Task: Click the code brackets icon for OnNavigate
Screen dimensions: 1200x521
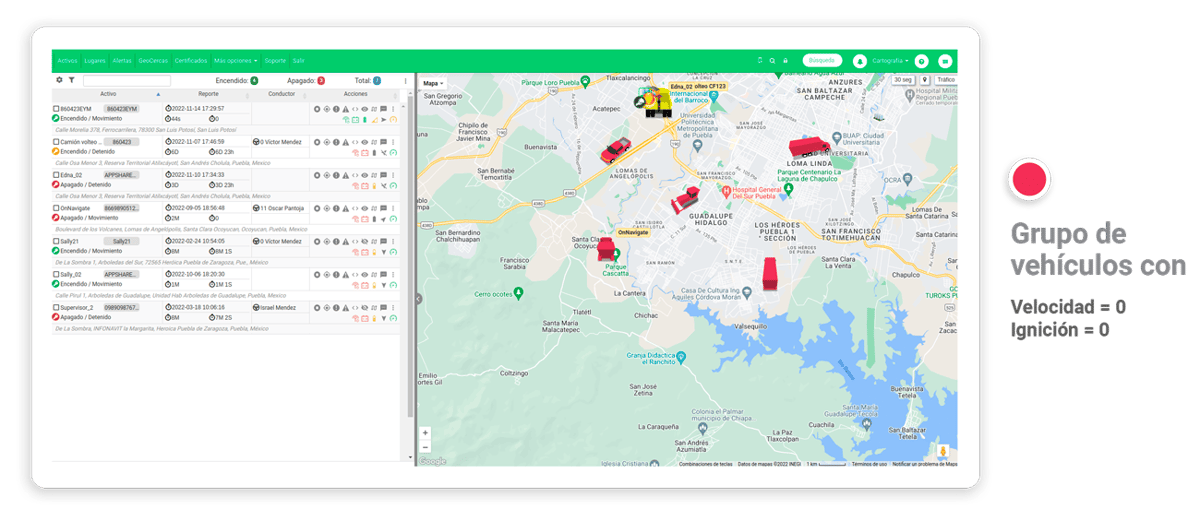Action: [355, 208]
